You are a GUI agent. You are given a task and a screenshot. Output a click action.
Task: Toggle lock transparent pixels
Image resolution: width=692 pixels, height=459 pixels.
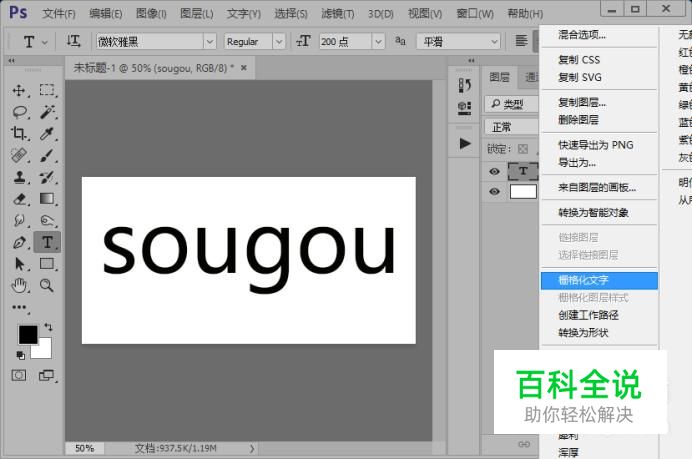(523, 149)
